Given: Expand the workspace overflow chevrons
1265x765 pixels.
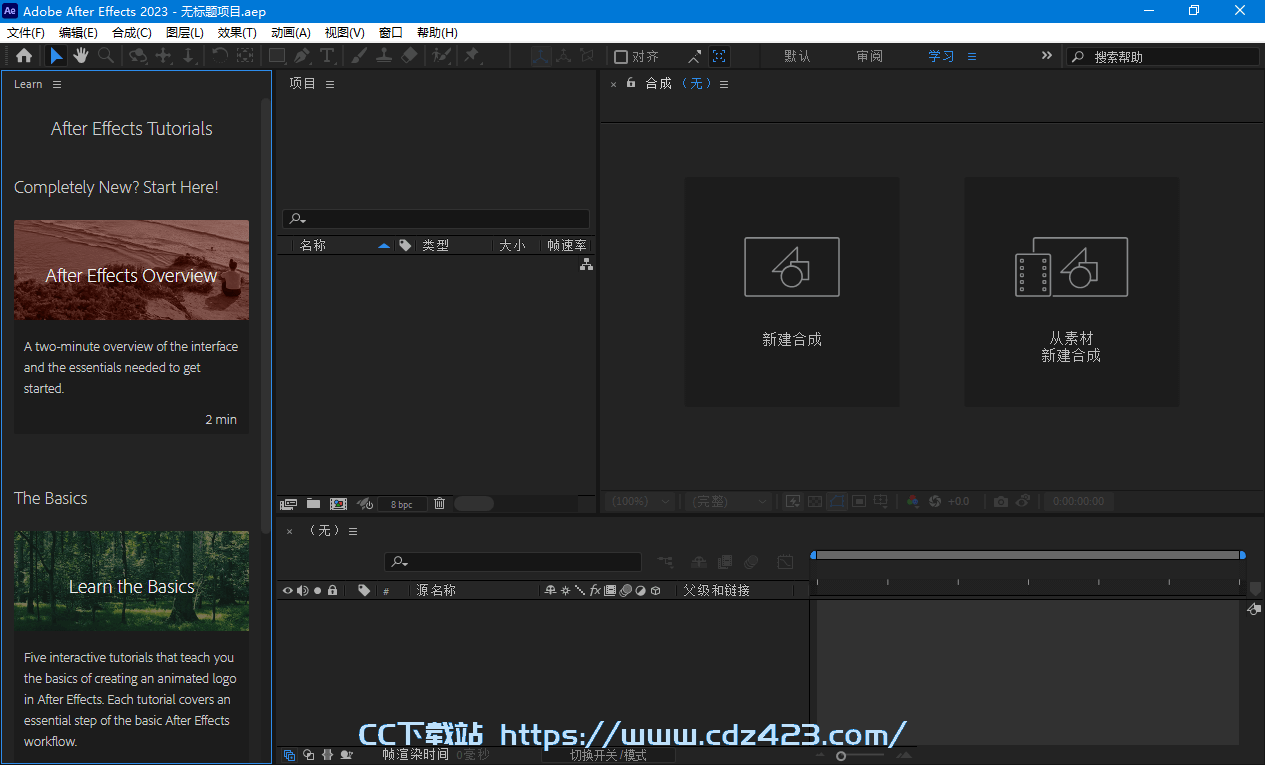Looking at the screenshot, I should 1046,56.
